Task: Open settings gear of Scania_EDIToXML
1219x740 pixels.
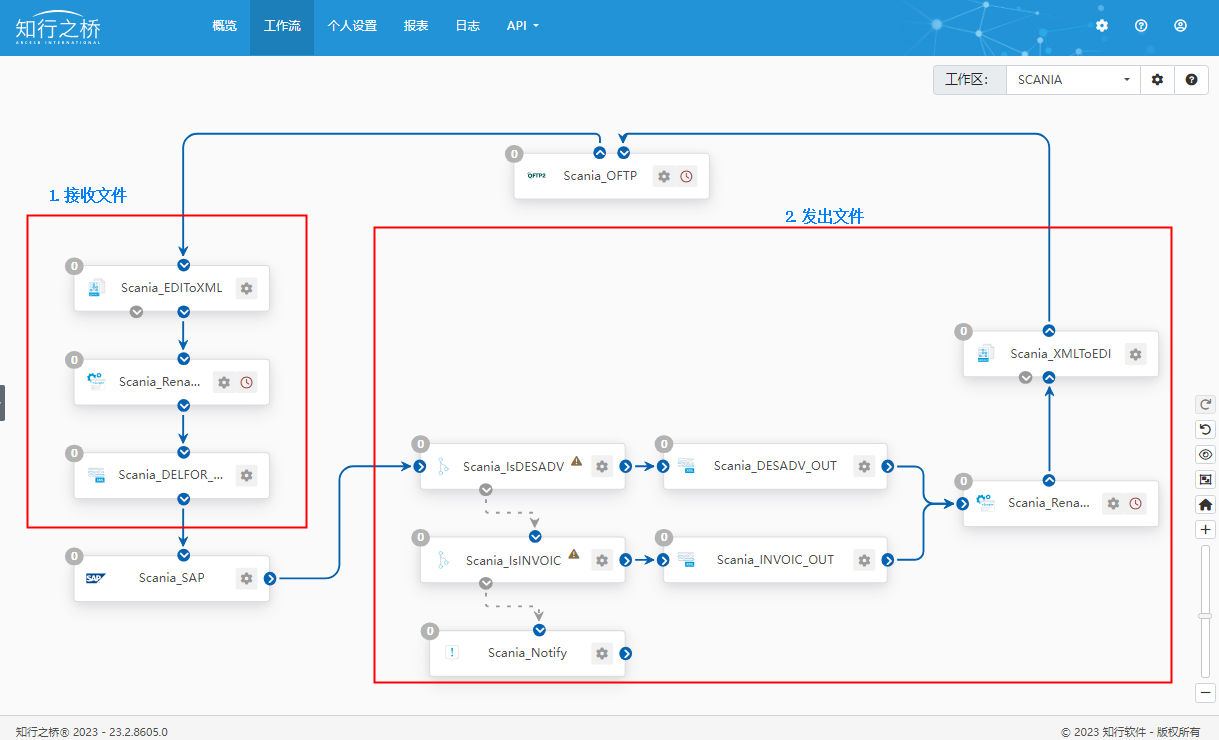Action: tap(247, 288)
